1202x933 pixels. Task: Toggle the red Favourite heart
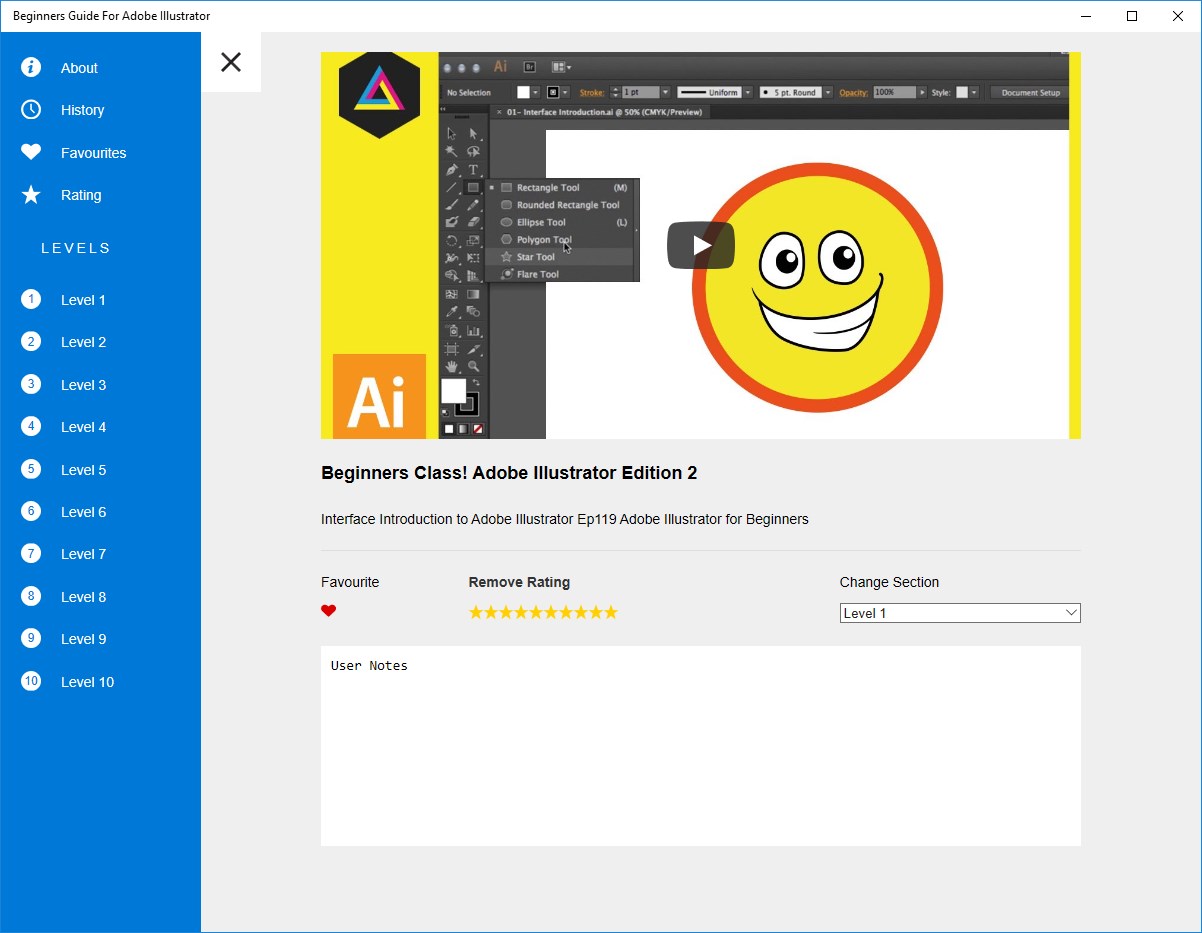point(328,611)
